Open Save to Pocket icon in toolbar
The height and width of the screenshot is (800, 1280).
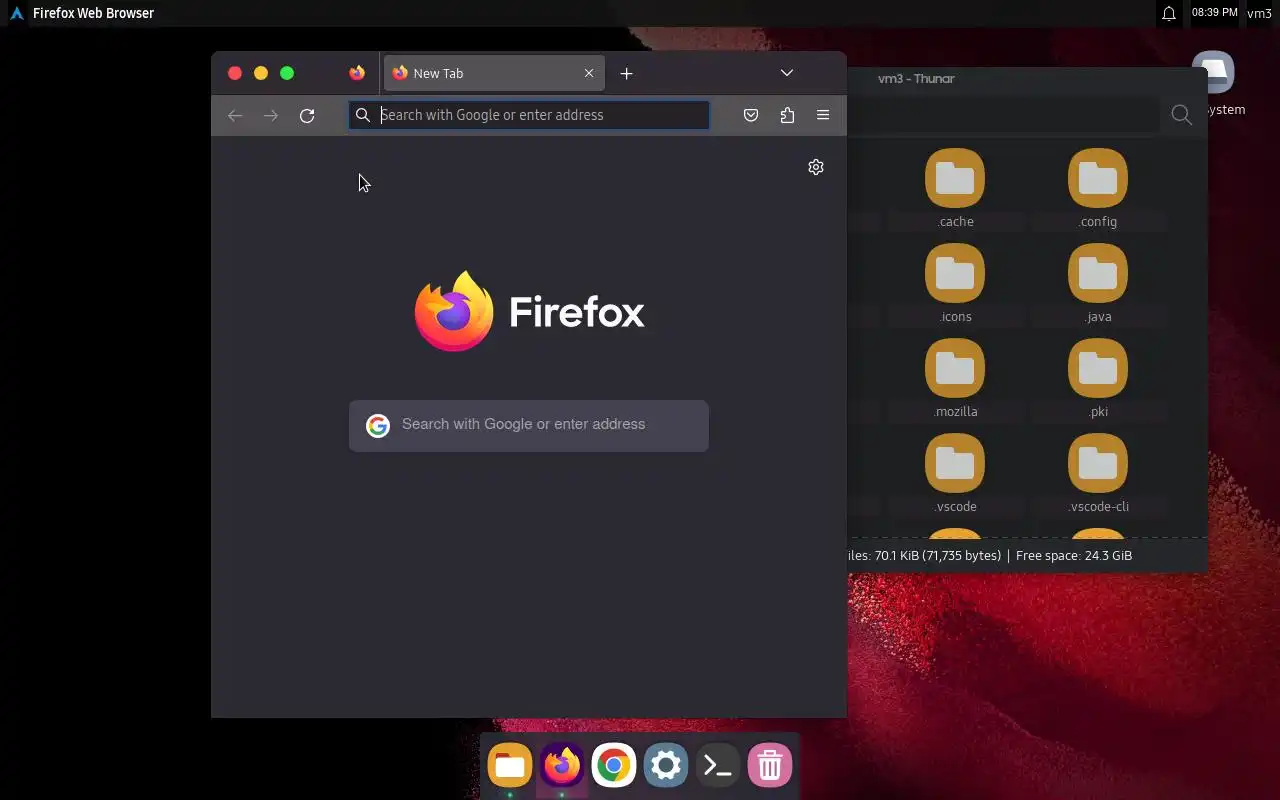(751, 115)
